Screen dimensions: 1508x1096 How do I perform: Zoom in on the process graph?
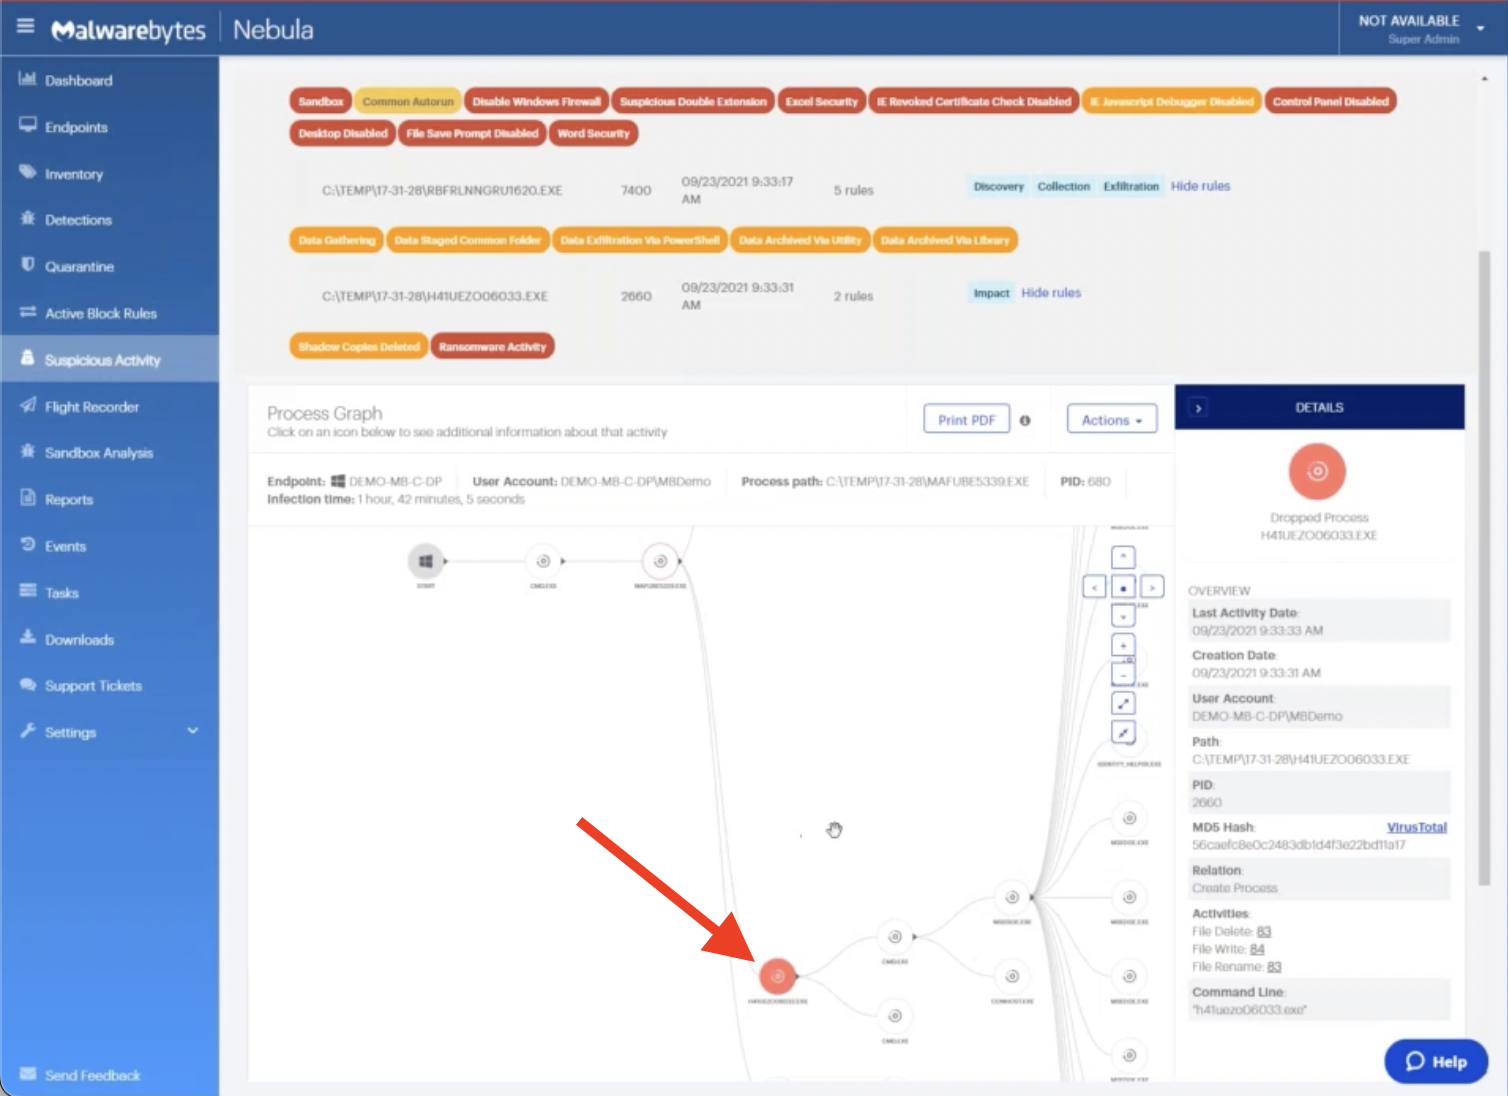coord(1123,645)
